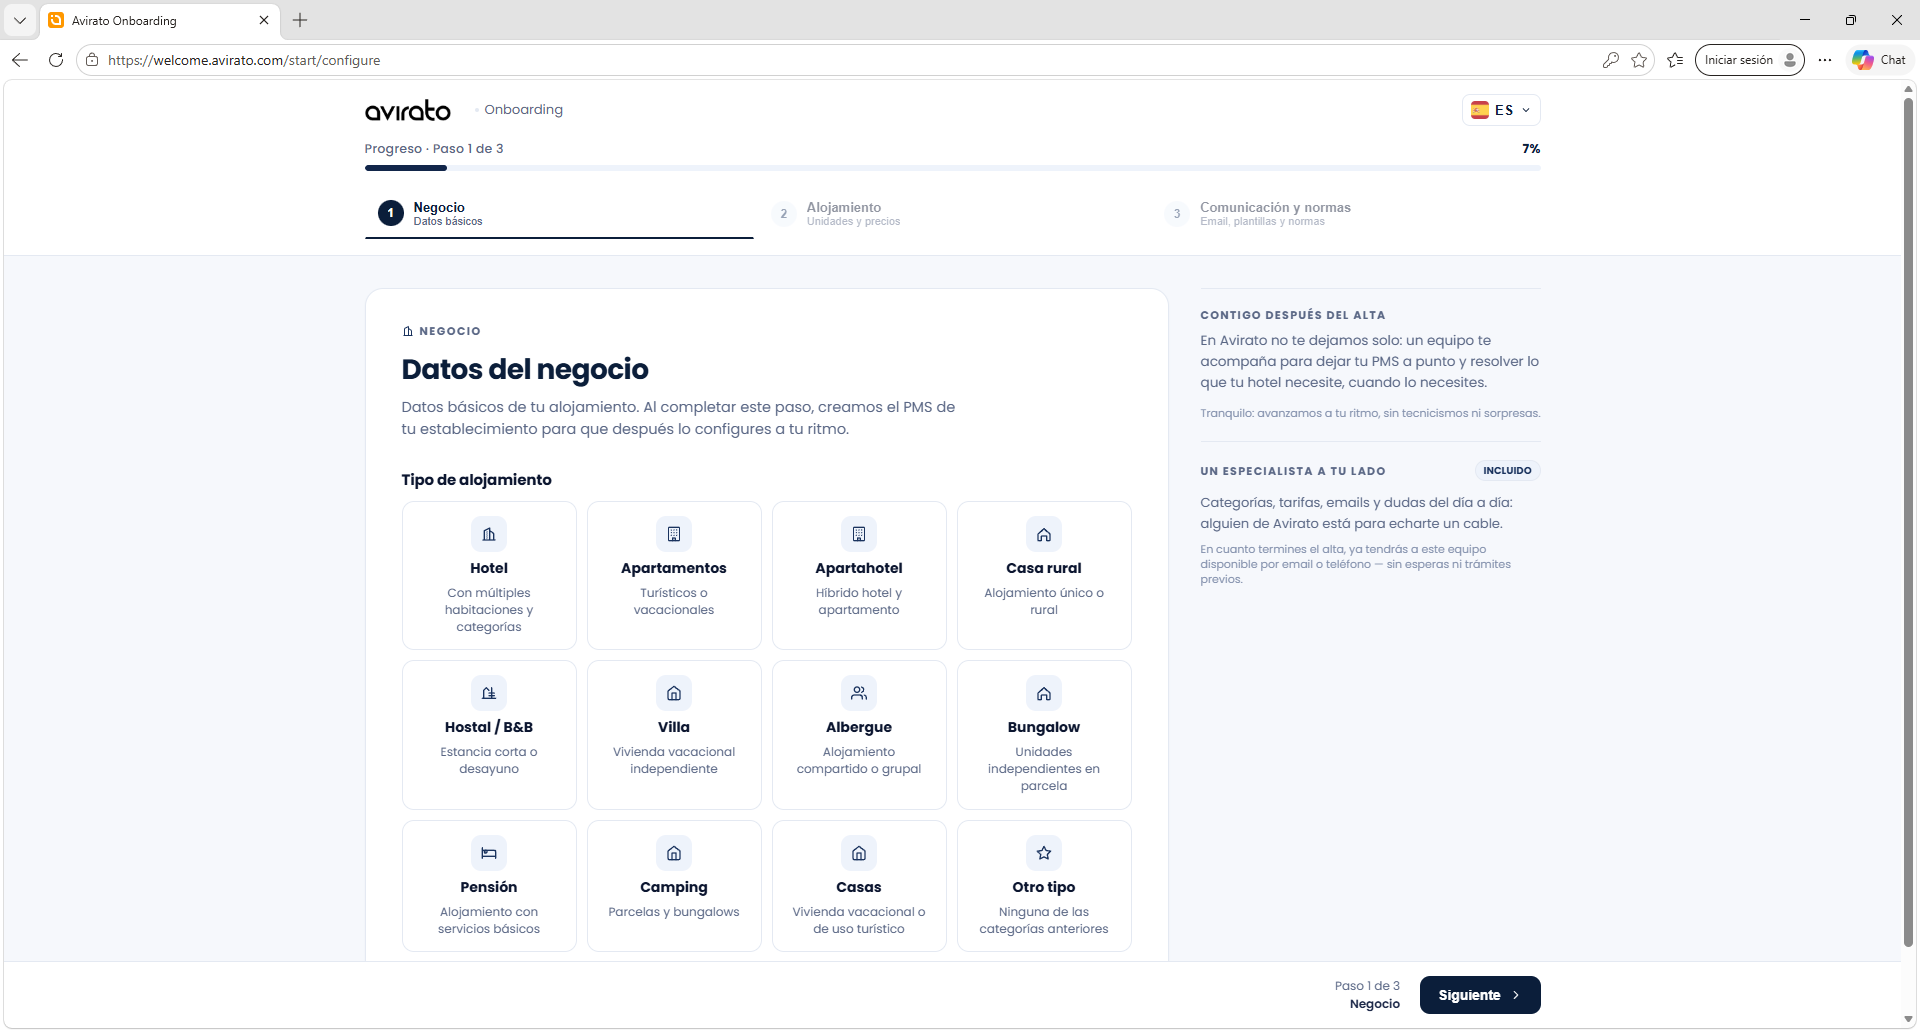Image resolution: width=1920 pixels, height=1032 pixels.
Task: Select Albergue accommodation option label
Action: pyautogui.click(x=859, y=727)
